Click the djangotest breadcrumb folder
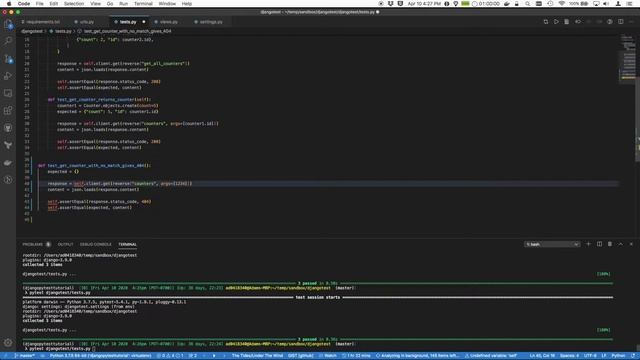The image size is (640, 360). click(32, 31)
